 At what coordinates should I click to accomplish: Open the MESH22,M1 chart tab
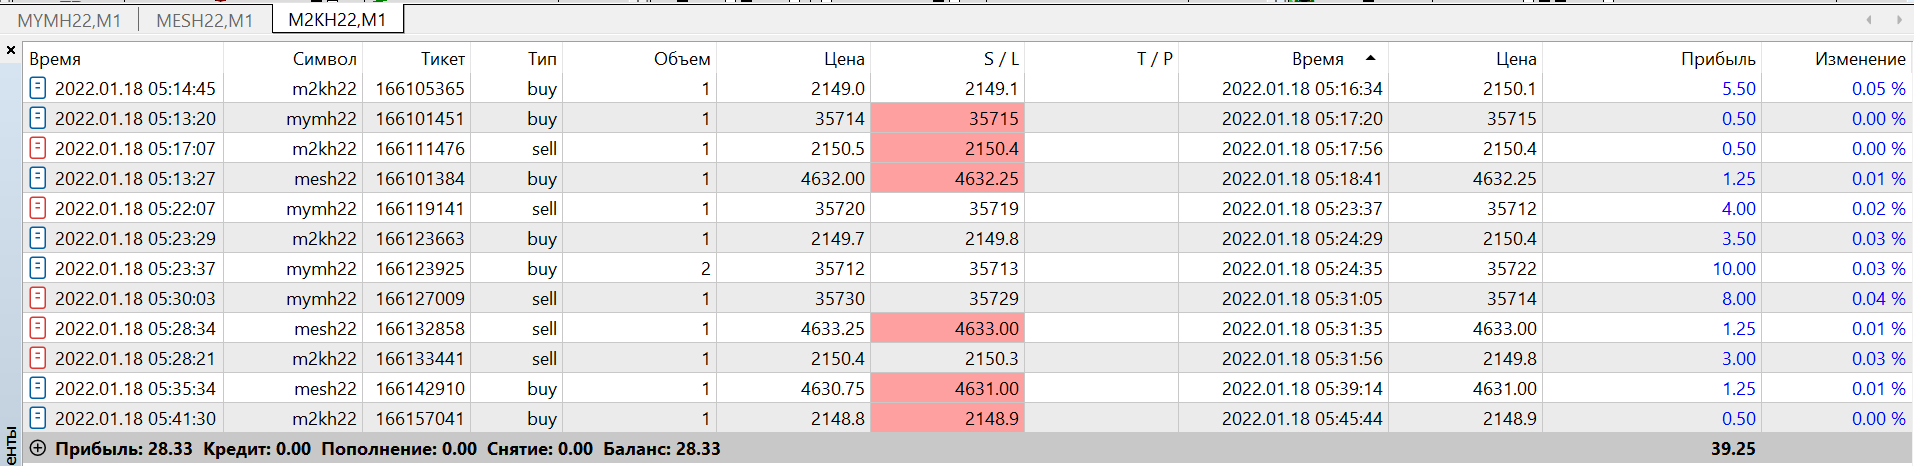tap(205, 20)
